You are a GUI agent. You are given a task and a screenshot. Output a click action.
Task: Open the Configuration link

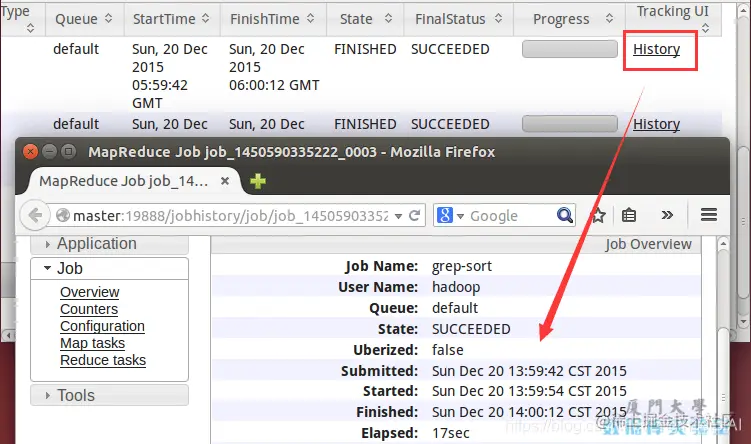pos(102,326)
